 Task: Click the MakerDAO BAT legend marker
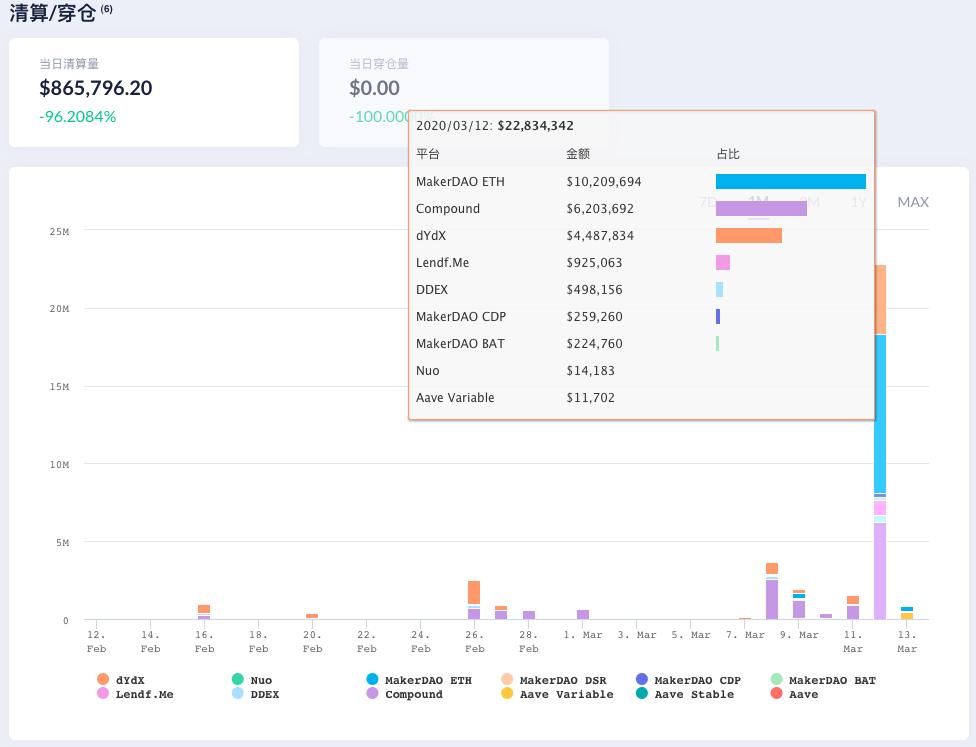pos(776,680)
